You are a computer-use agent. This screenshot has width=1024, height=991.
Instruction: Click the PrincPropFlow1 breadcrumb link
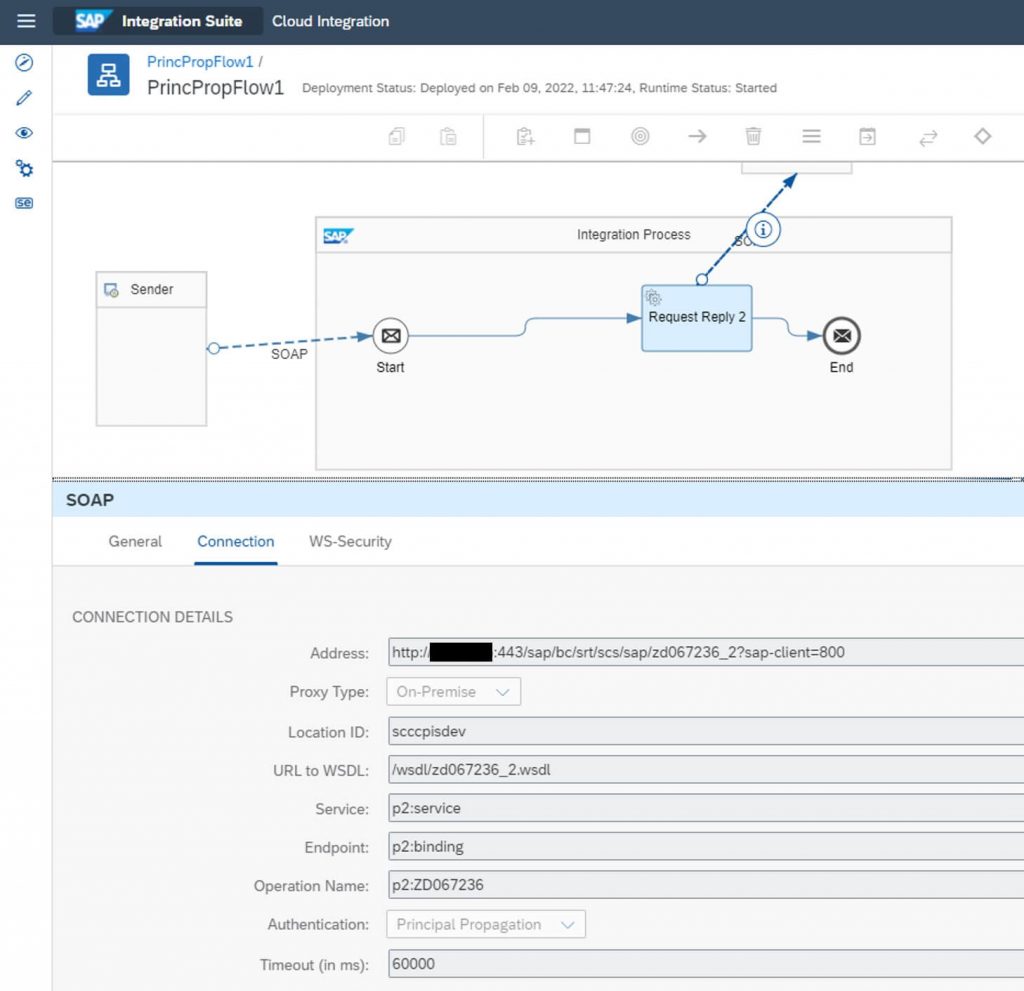tap(200, 62)
